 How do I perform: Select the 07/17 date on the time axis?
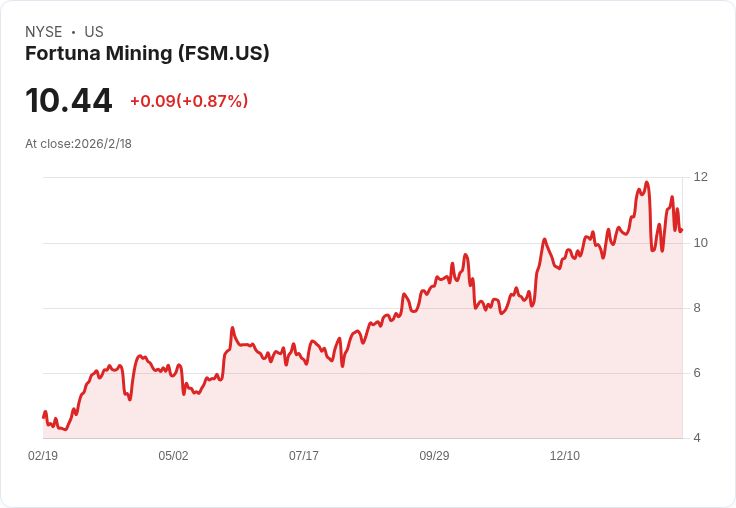304,456
